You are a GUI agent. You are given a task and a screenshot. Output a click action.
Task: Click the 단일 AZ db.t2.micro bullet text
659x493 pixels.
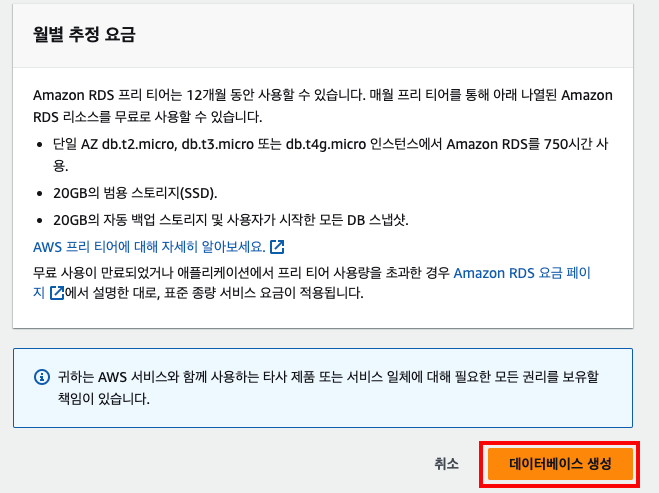330,155
